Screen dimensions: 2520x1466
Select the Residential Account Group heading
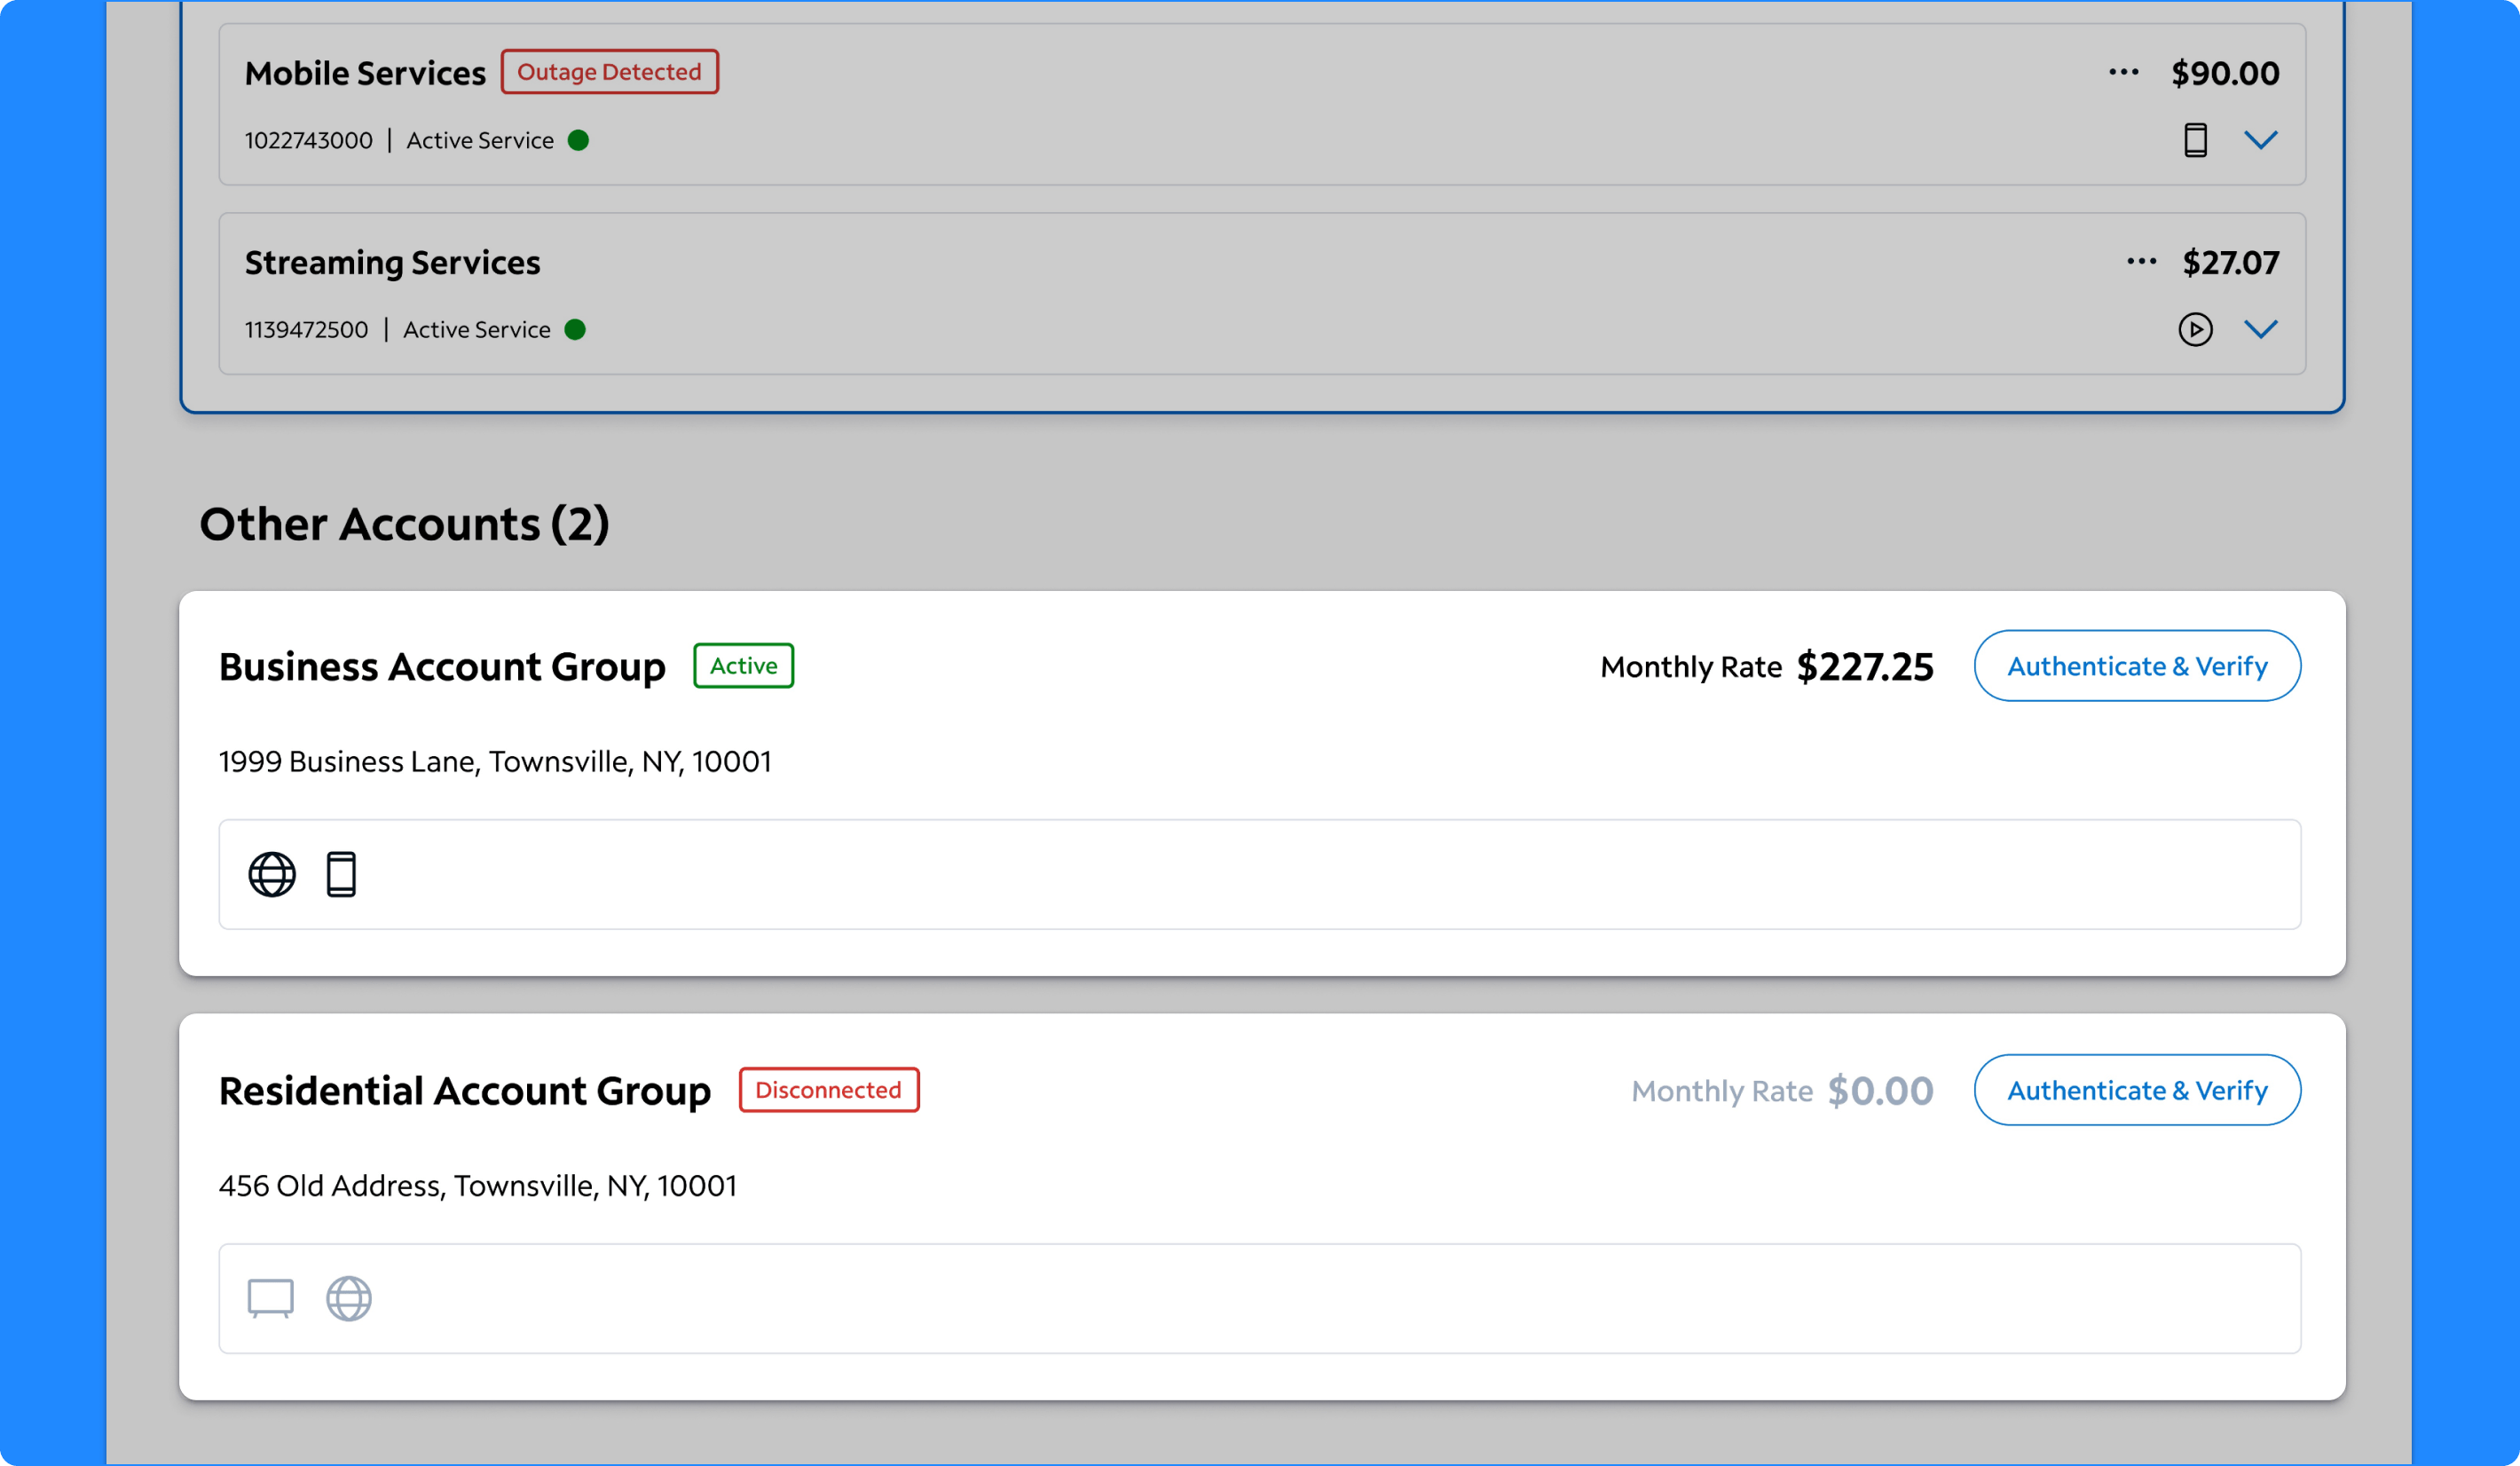tap(465, 1091)
